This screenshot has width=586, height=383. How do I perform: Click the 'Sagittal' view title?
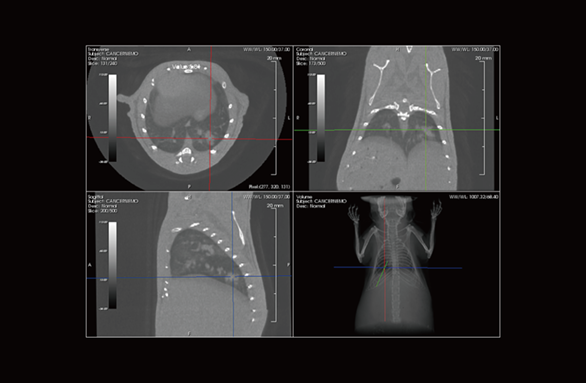click(x=96, y=196)
